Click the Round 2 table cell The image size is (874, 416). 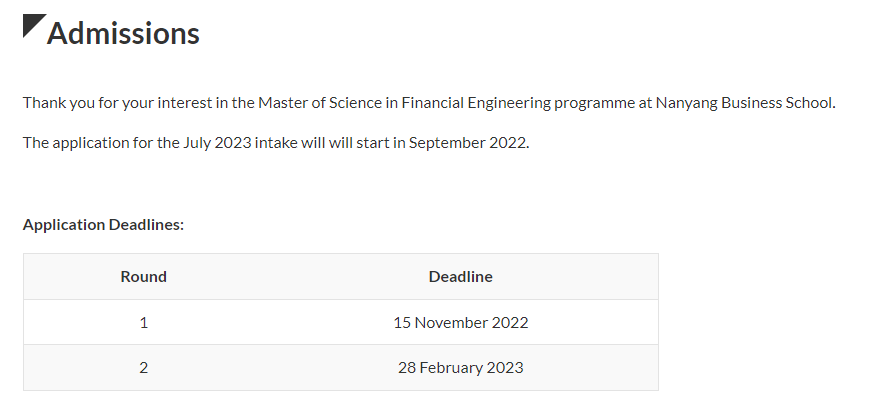click(x=144, y=368)
